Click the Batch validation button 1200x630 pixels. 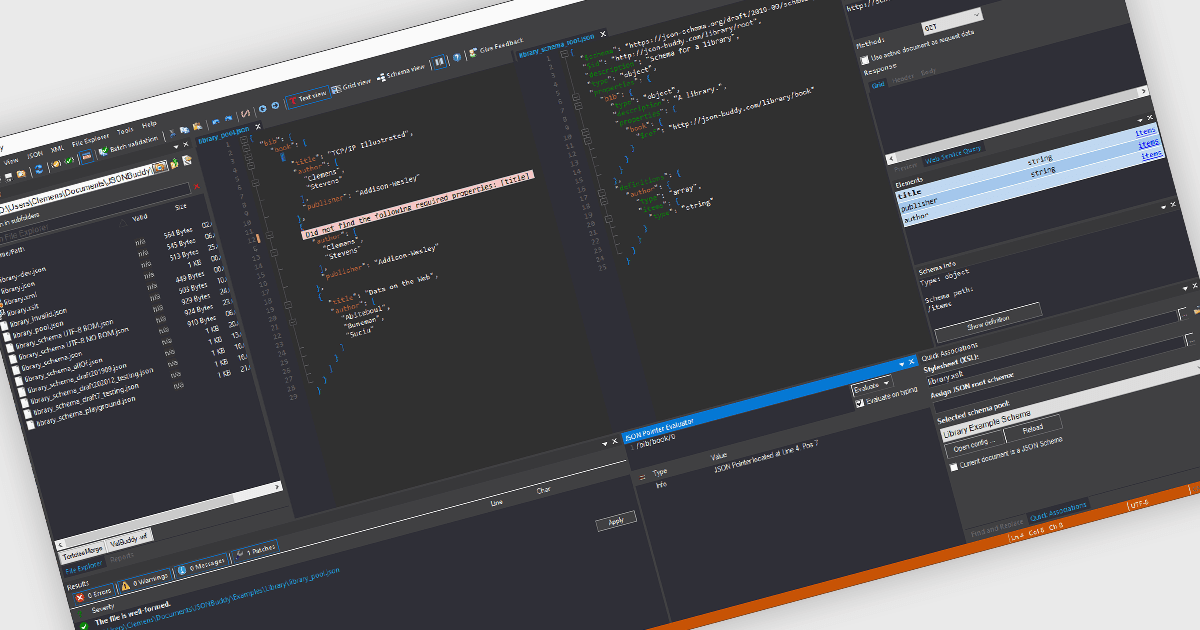[129, 146]
